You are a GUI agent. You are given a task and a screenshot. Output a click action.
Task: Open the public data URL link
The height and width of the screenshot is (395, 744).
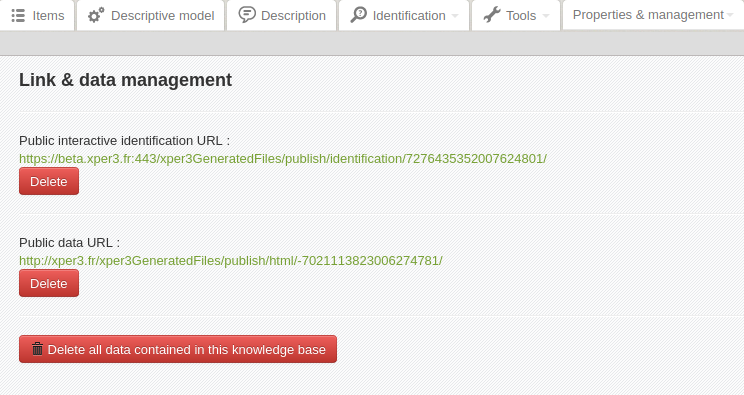click(x=231, y=261)
